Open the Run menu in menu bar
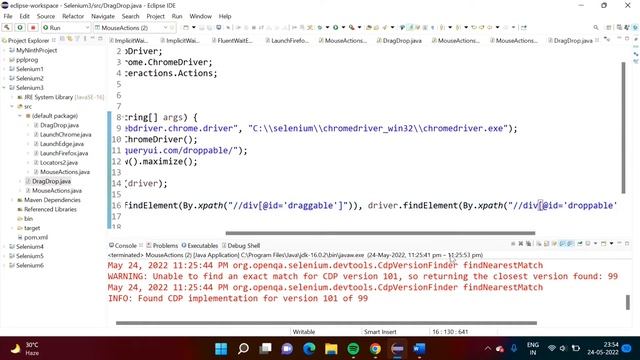640x360 pixels. (x=177, y=16)
